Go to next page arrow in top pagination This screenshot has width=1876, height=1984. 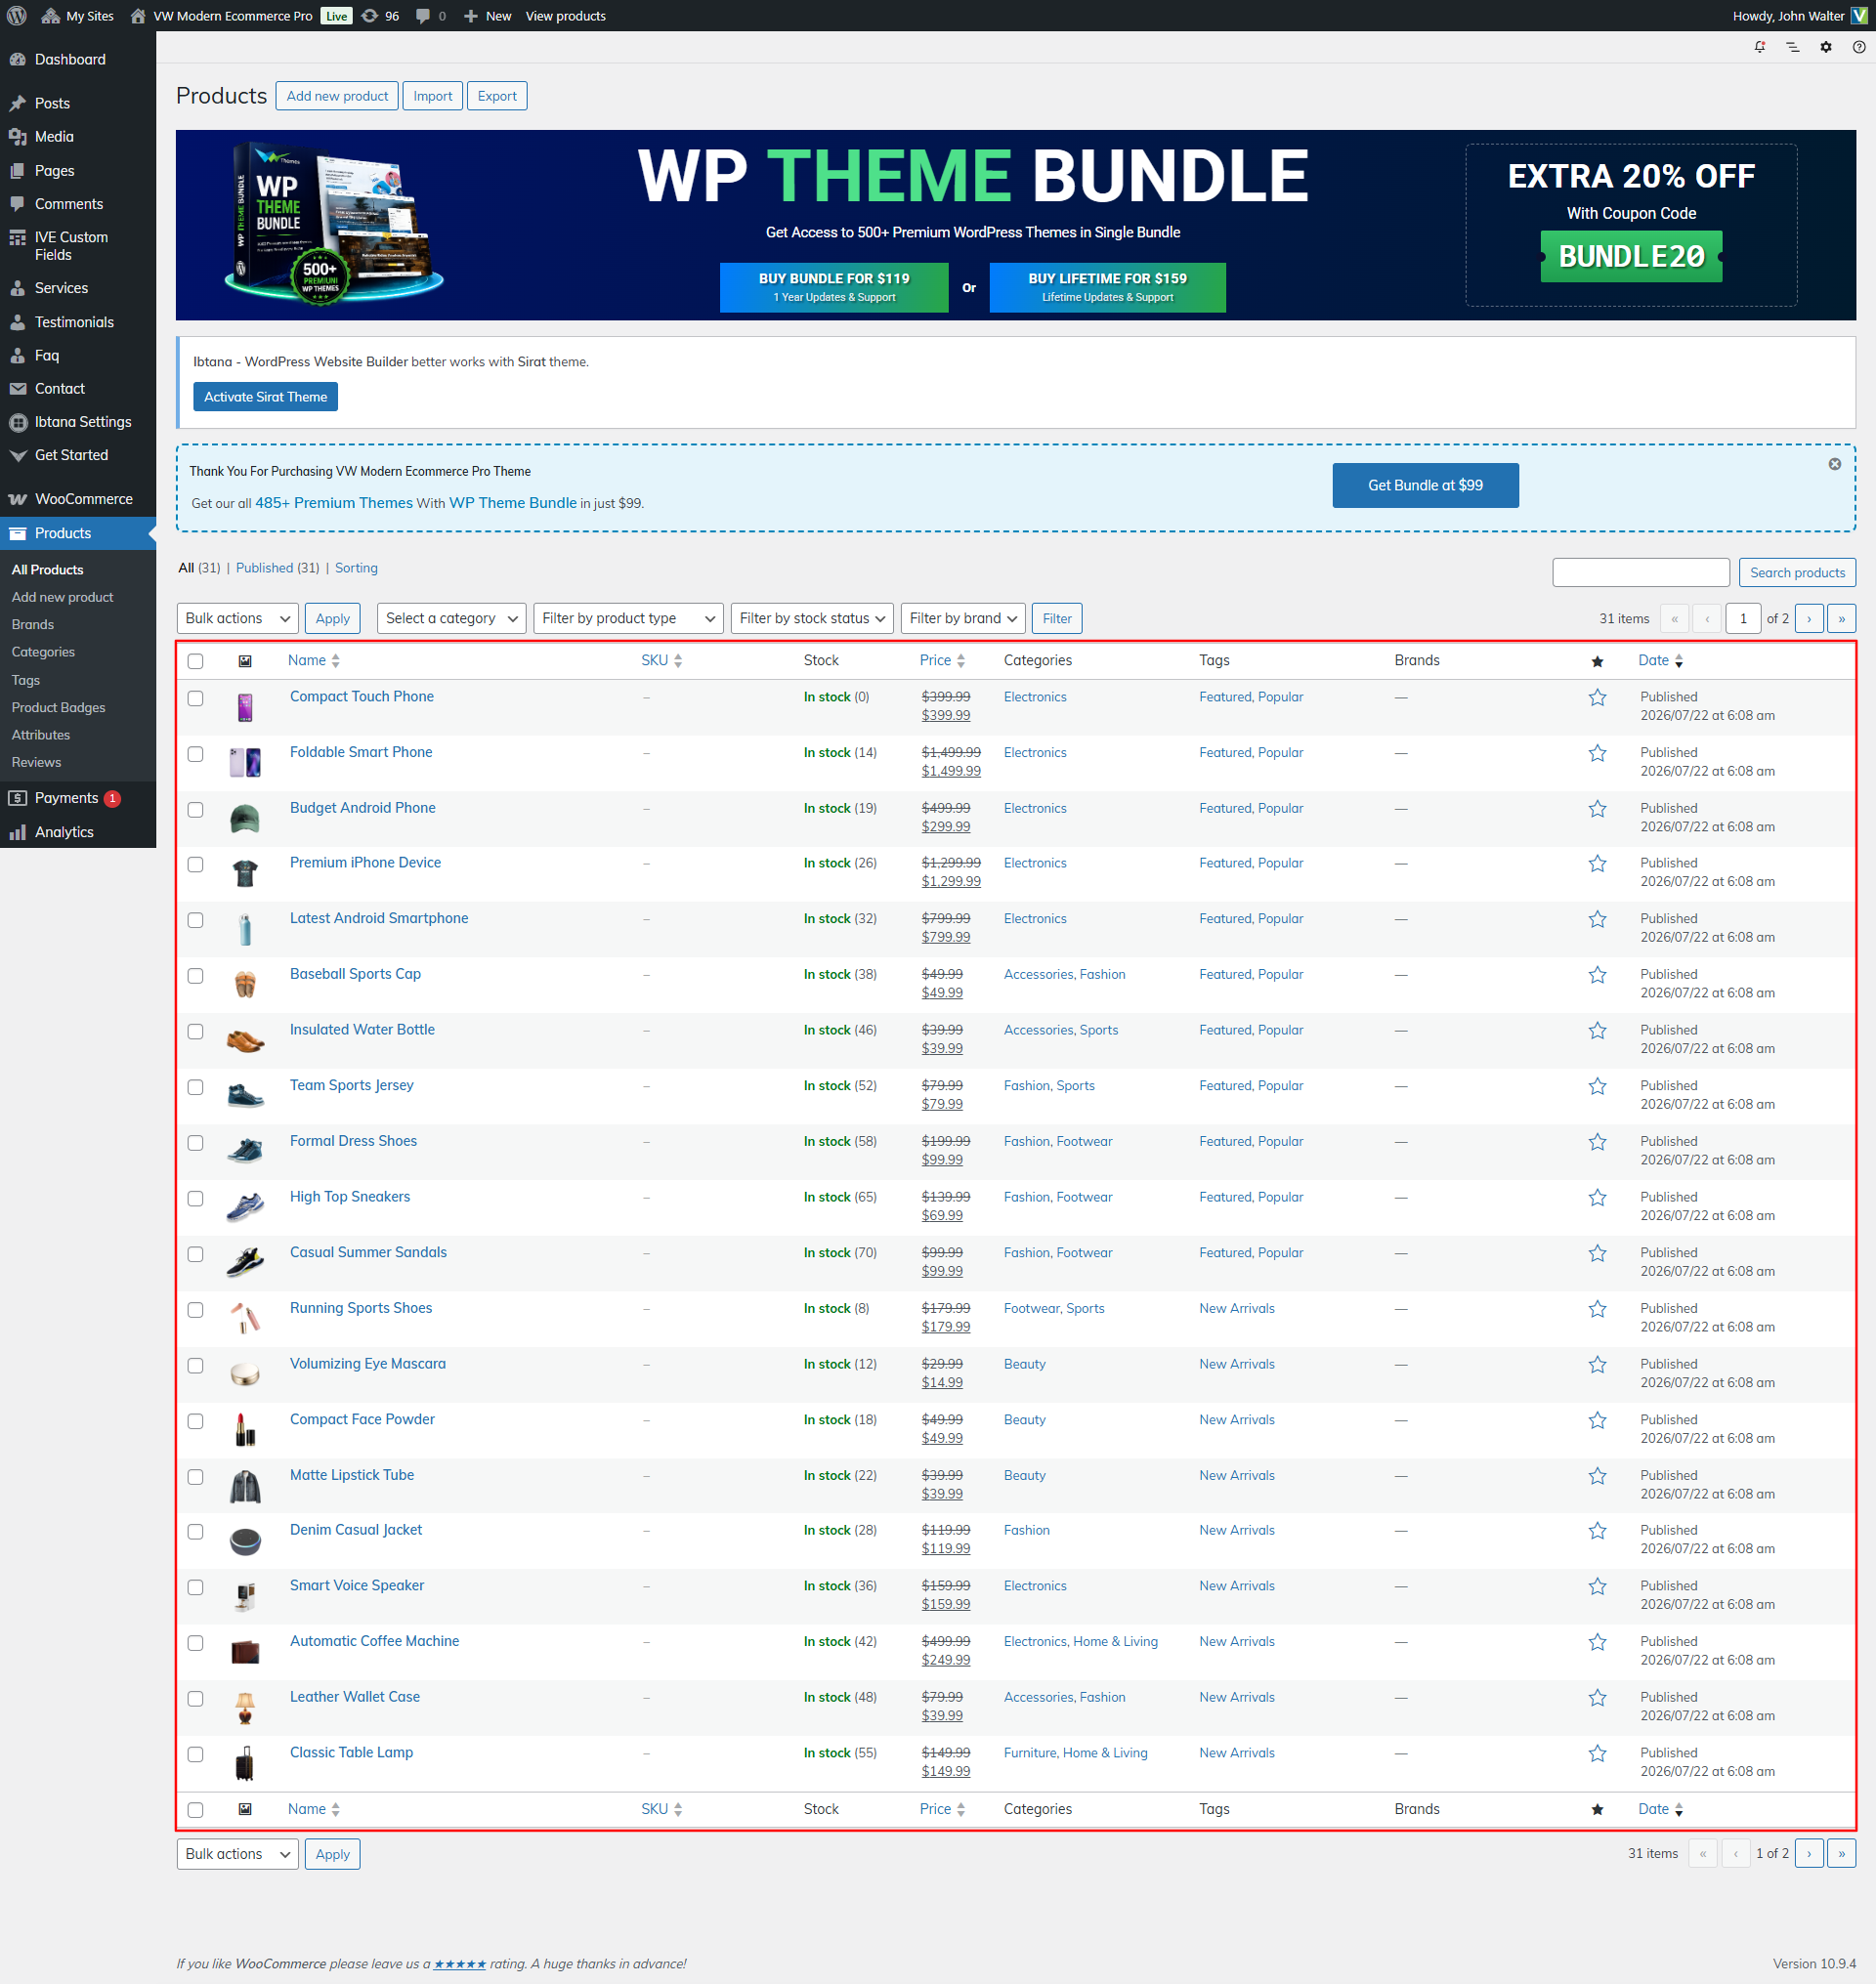pyautogui.click(x=1809, y=619)
